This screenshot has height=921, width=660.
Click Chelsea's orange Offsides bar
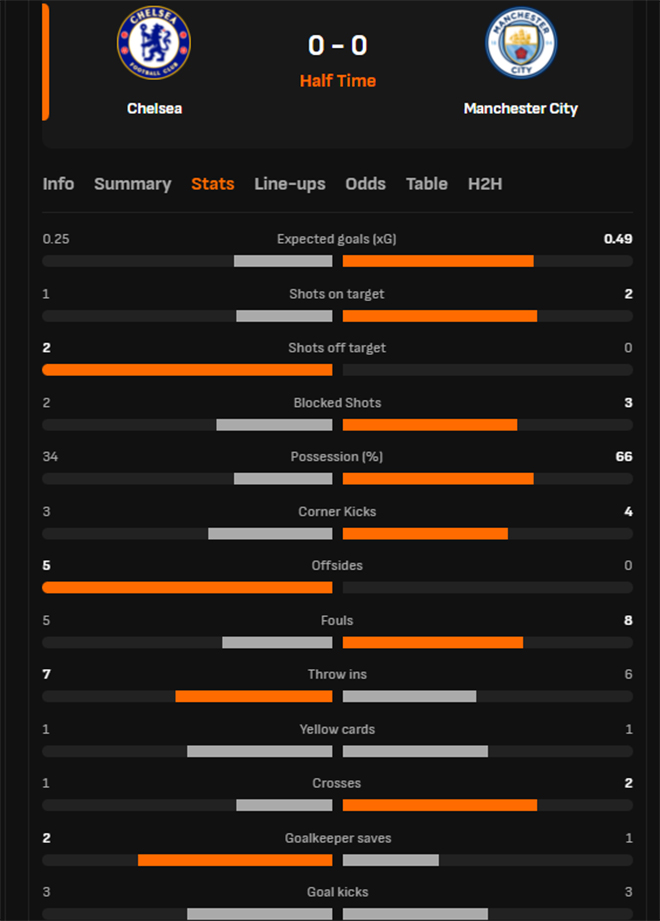[x=187, y=587]
